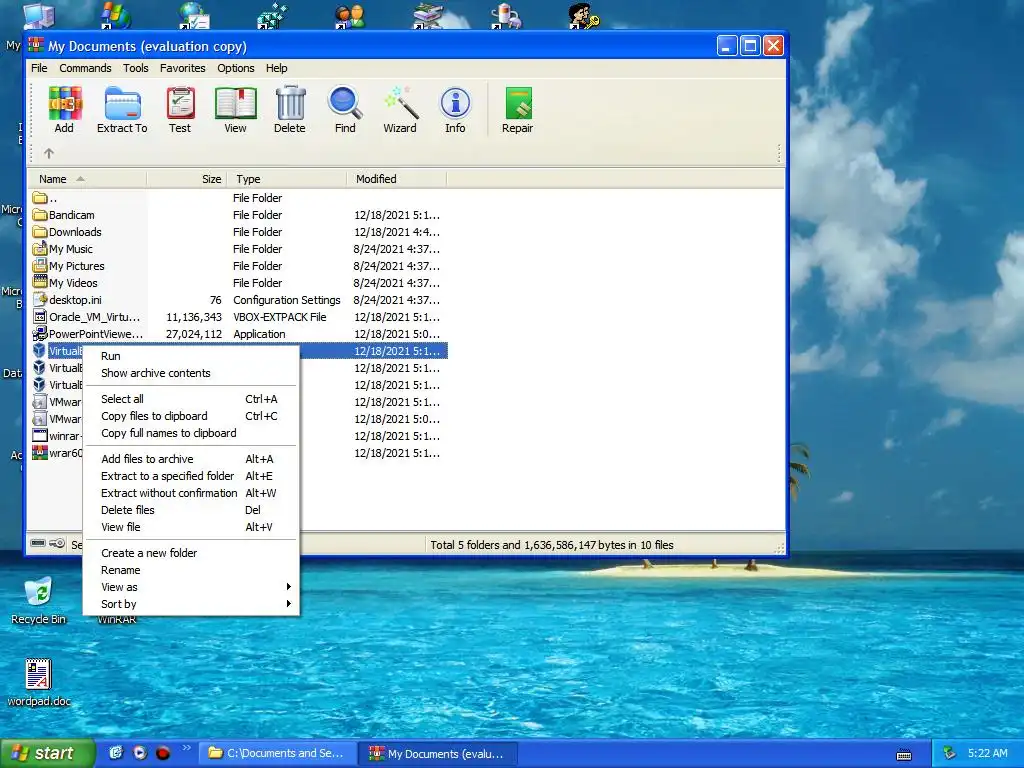Choose View file in context menu
The width and height of the screenshot is (1024, 768).
(x=191, y=527)
